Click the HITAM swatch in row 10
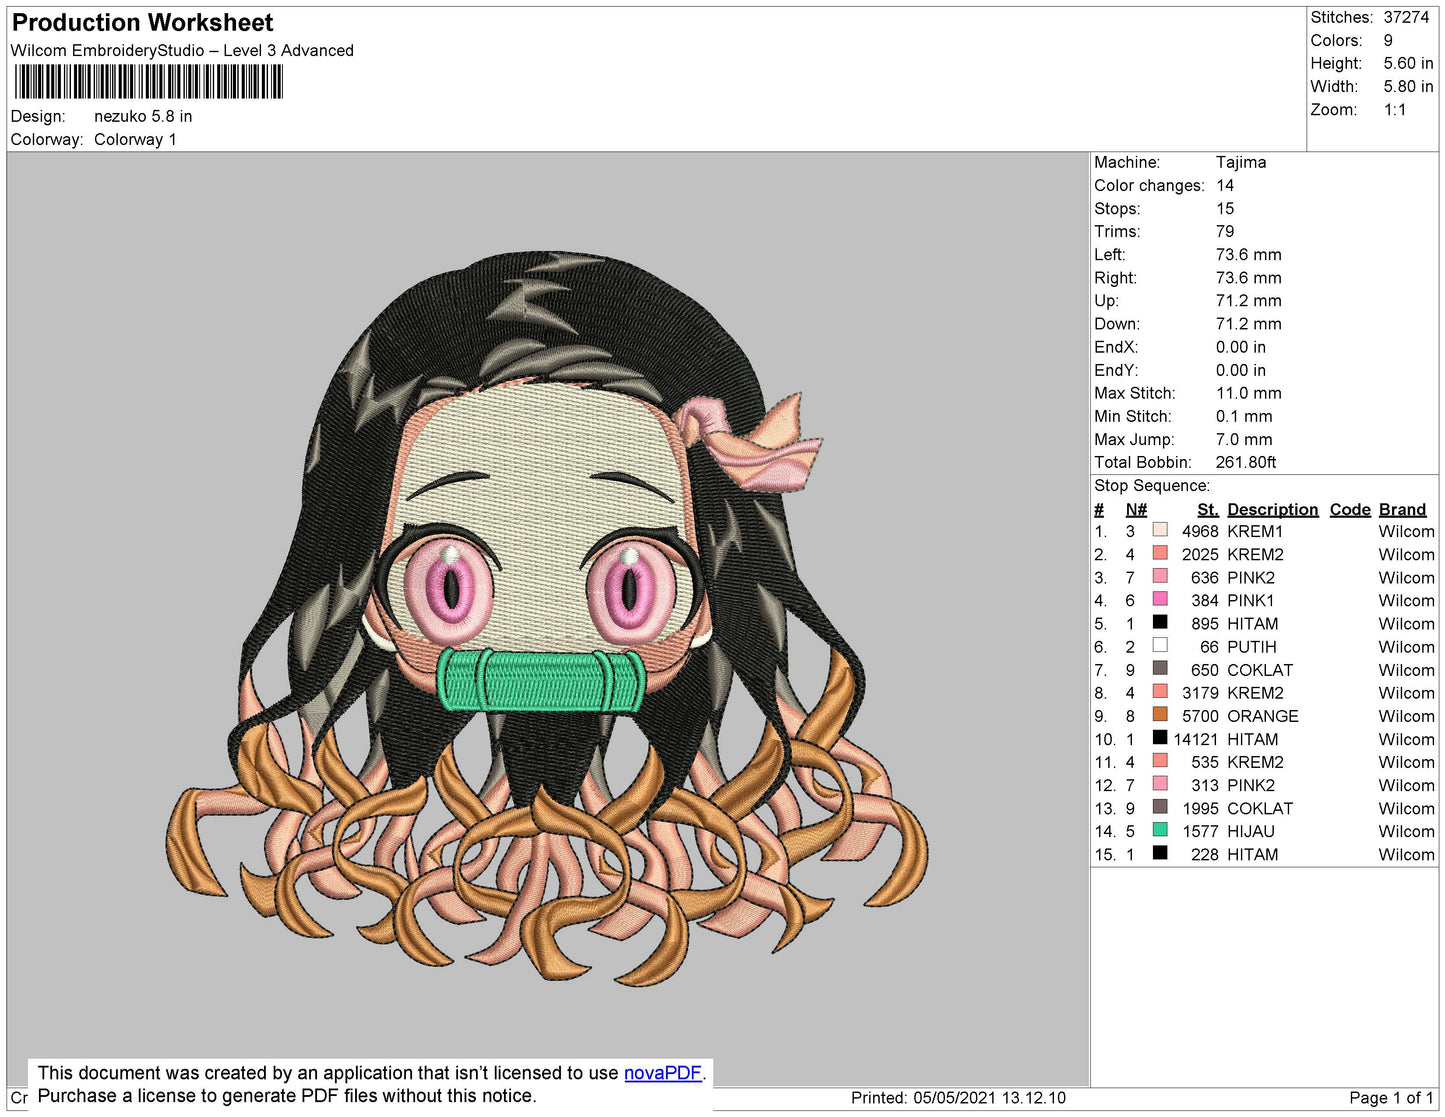Image resolution: width=1445 pixels, height=1117 pixels. pos(1160,737)
